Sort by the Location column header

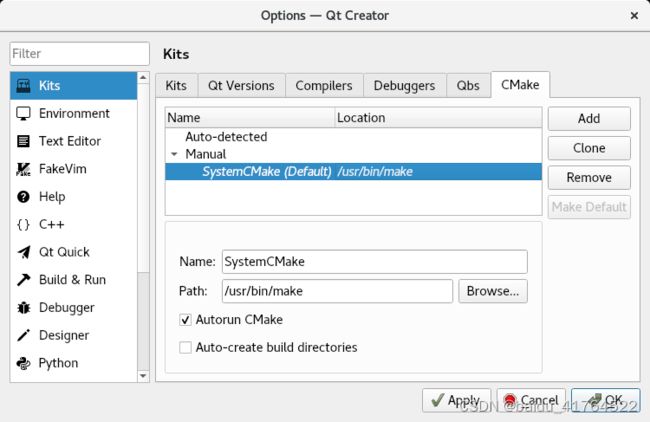(x=438, y=118)
